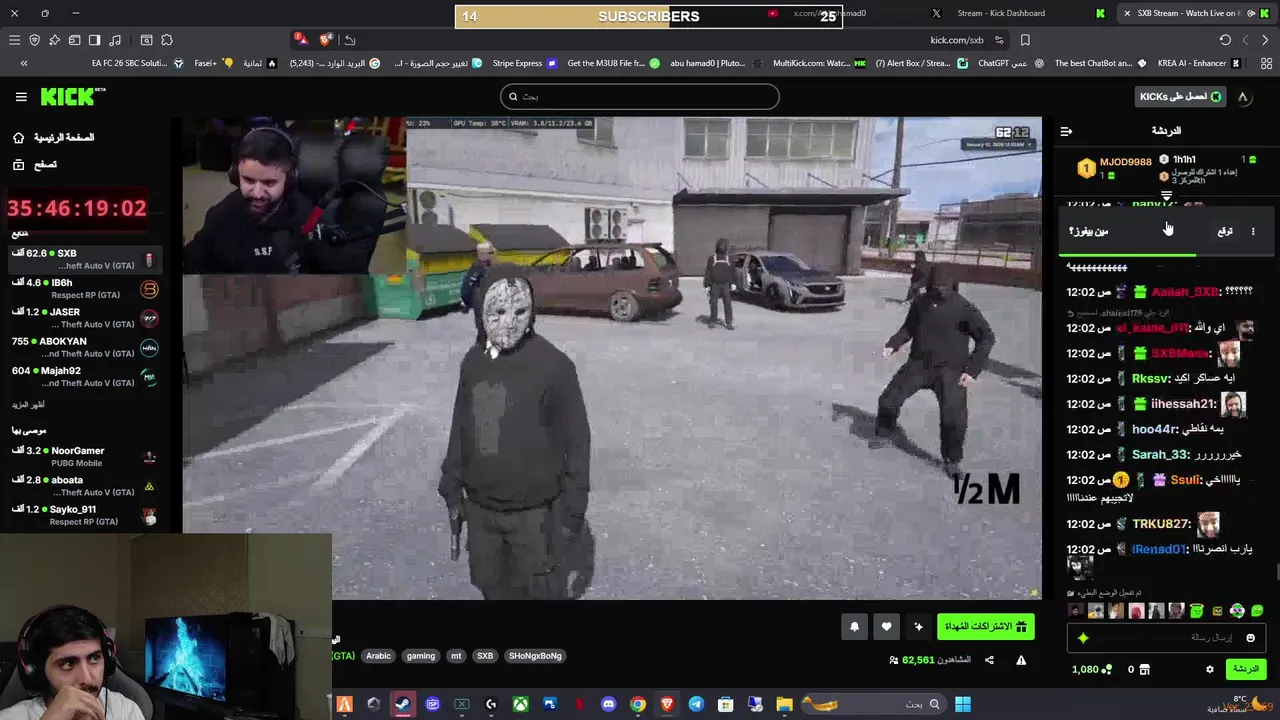The height and width of the screenshot is (720, 1280).
Task: Click the heart follow button
Action: click(886, 627)
